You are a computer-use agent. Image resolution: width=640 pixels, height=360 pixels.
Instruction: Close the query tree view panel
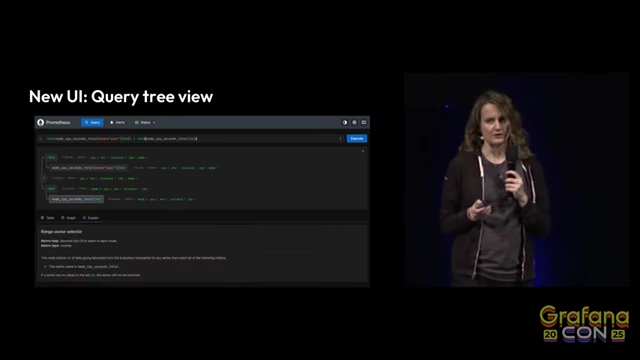click(363, 151)
